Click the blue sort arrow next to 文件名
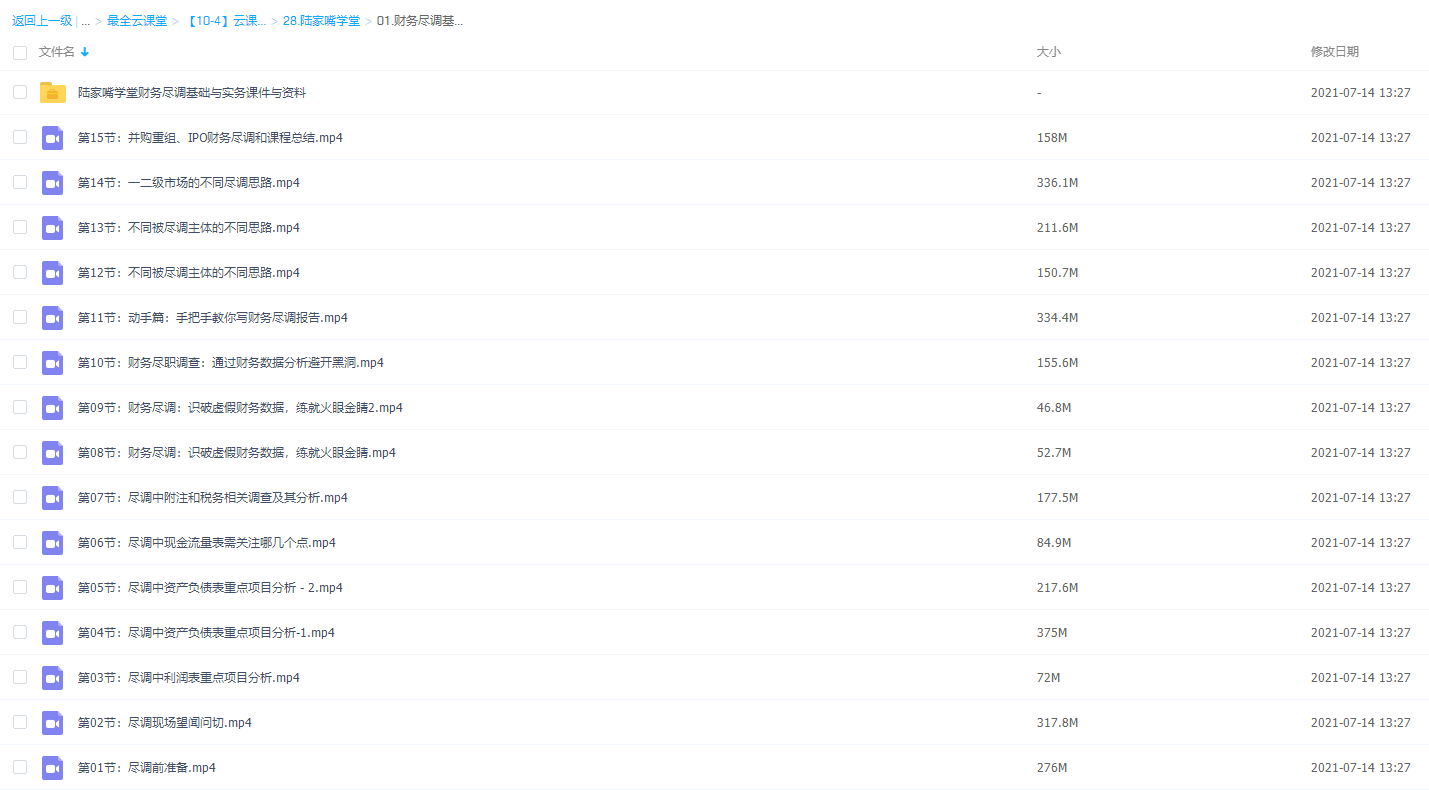 [85, 52]
